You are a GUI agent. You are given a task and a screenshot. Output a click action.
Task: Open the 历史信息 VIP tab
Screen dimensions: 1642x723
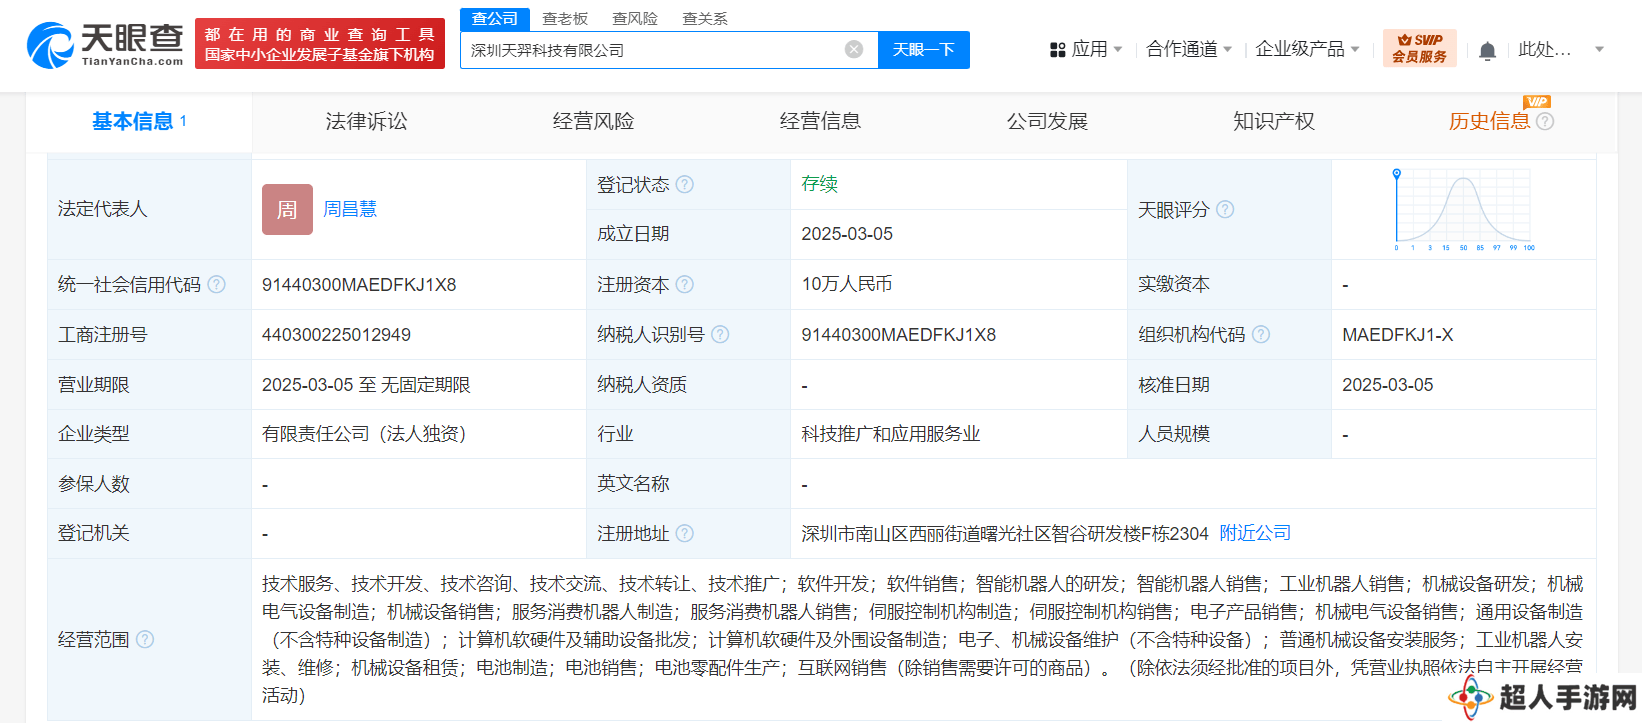[1490, 121]
